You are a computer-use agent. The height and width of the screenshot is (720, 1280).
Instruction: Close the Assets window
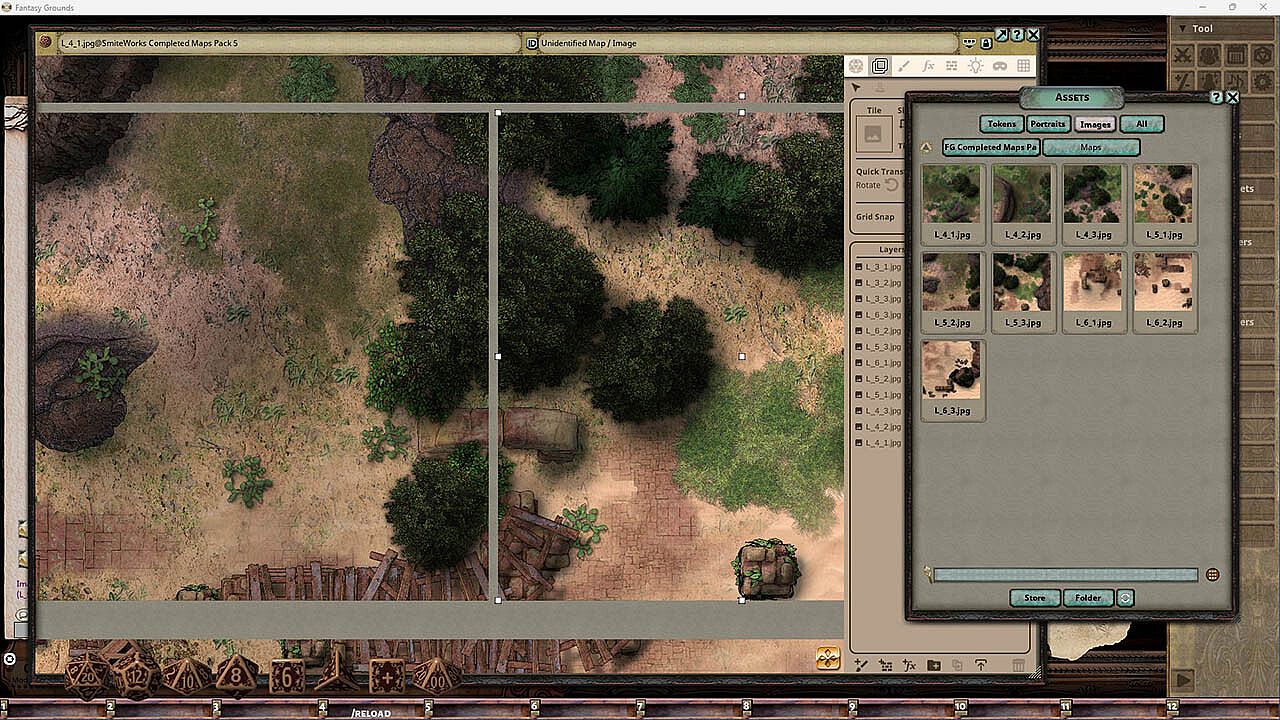pyautogui.click(x=1233, y=97)
